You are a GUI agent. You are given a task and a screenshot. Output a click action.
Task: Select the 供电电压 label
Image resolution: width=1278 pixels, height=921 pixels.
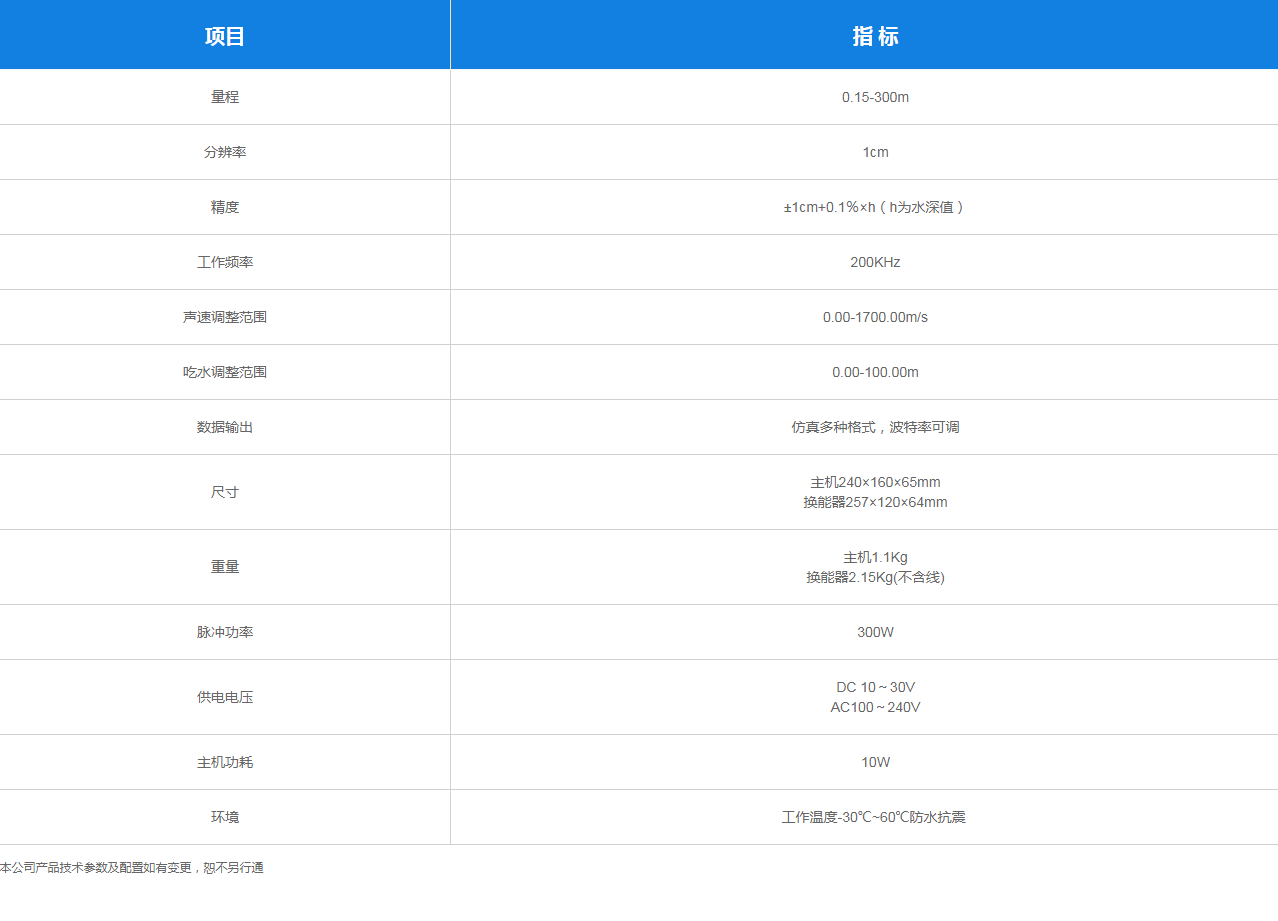pyautogui.click(x=225, y=697)
